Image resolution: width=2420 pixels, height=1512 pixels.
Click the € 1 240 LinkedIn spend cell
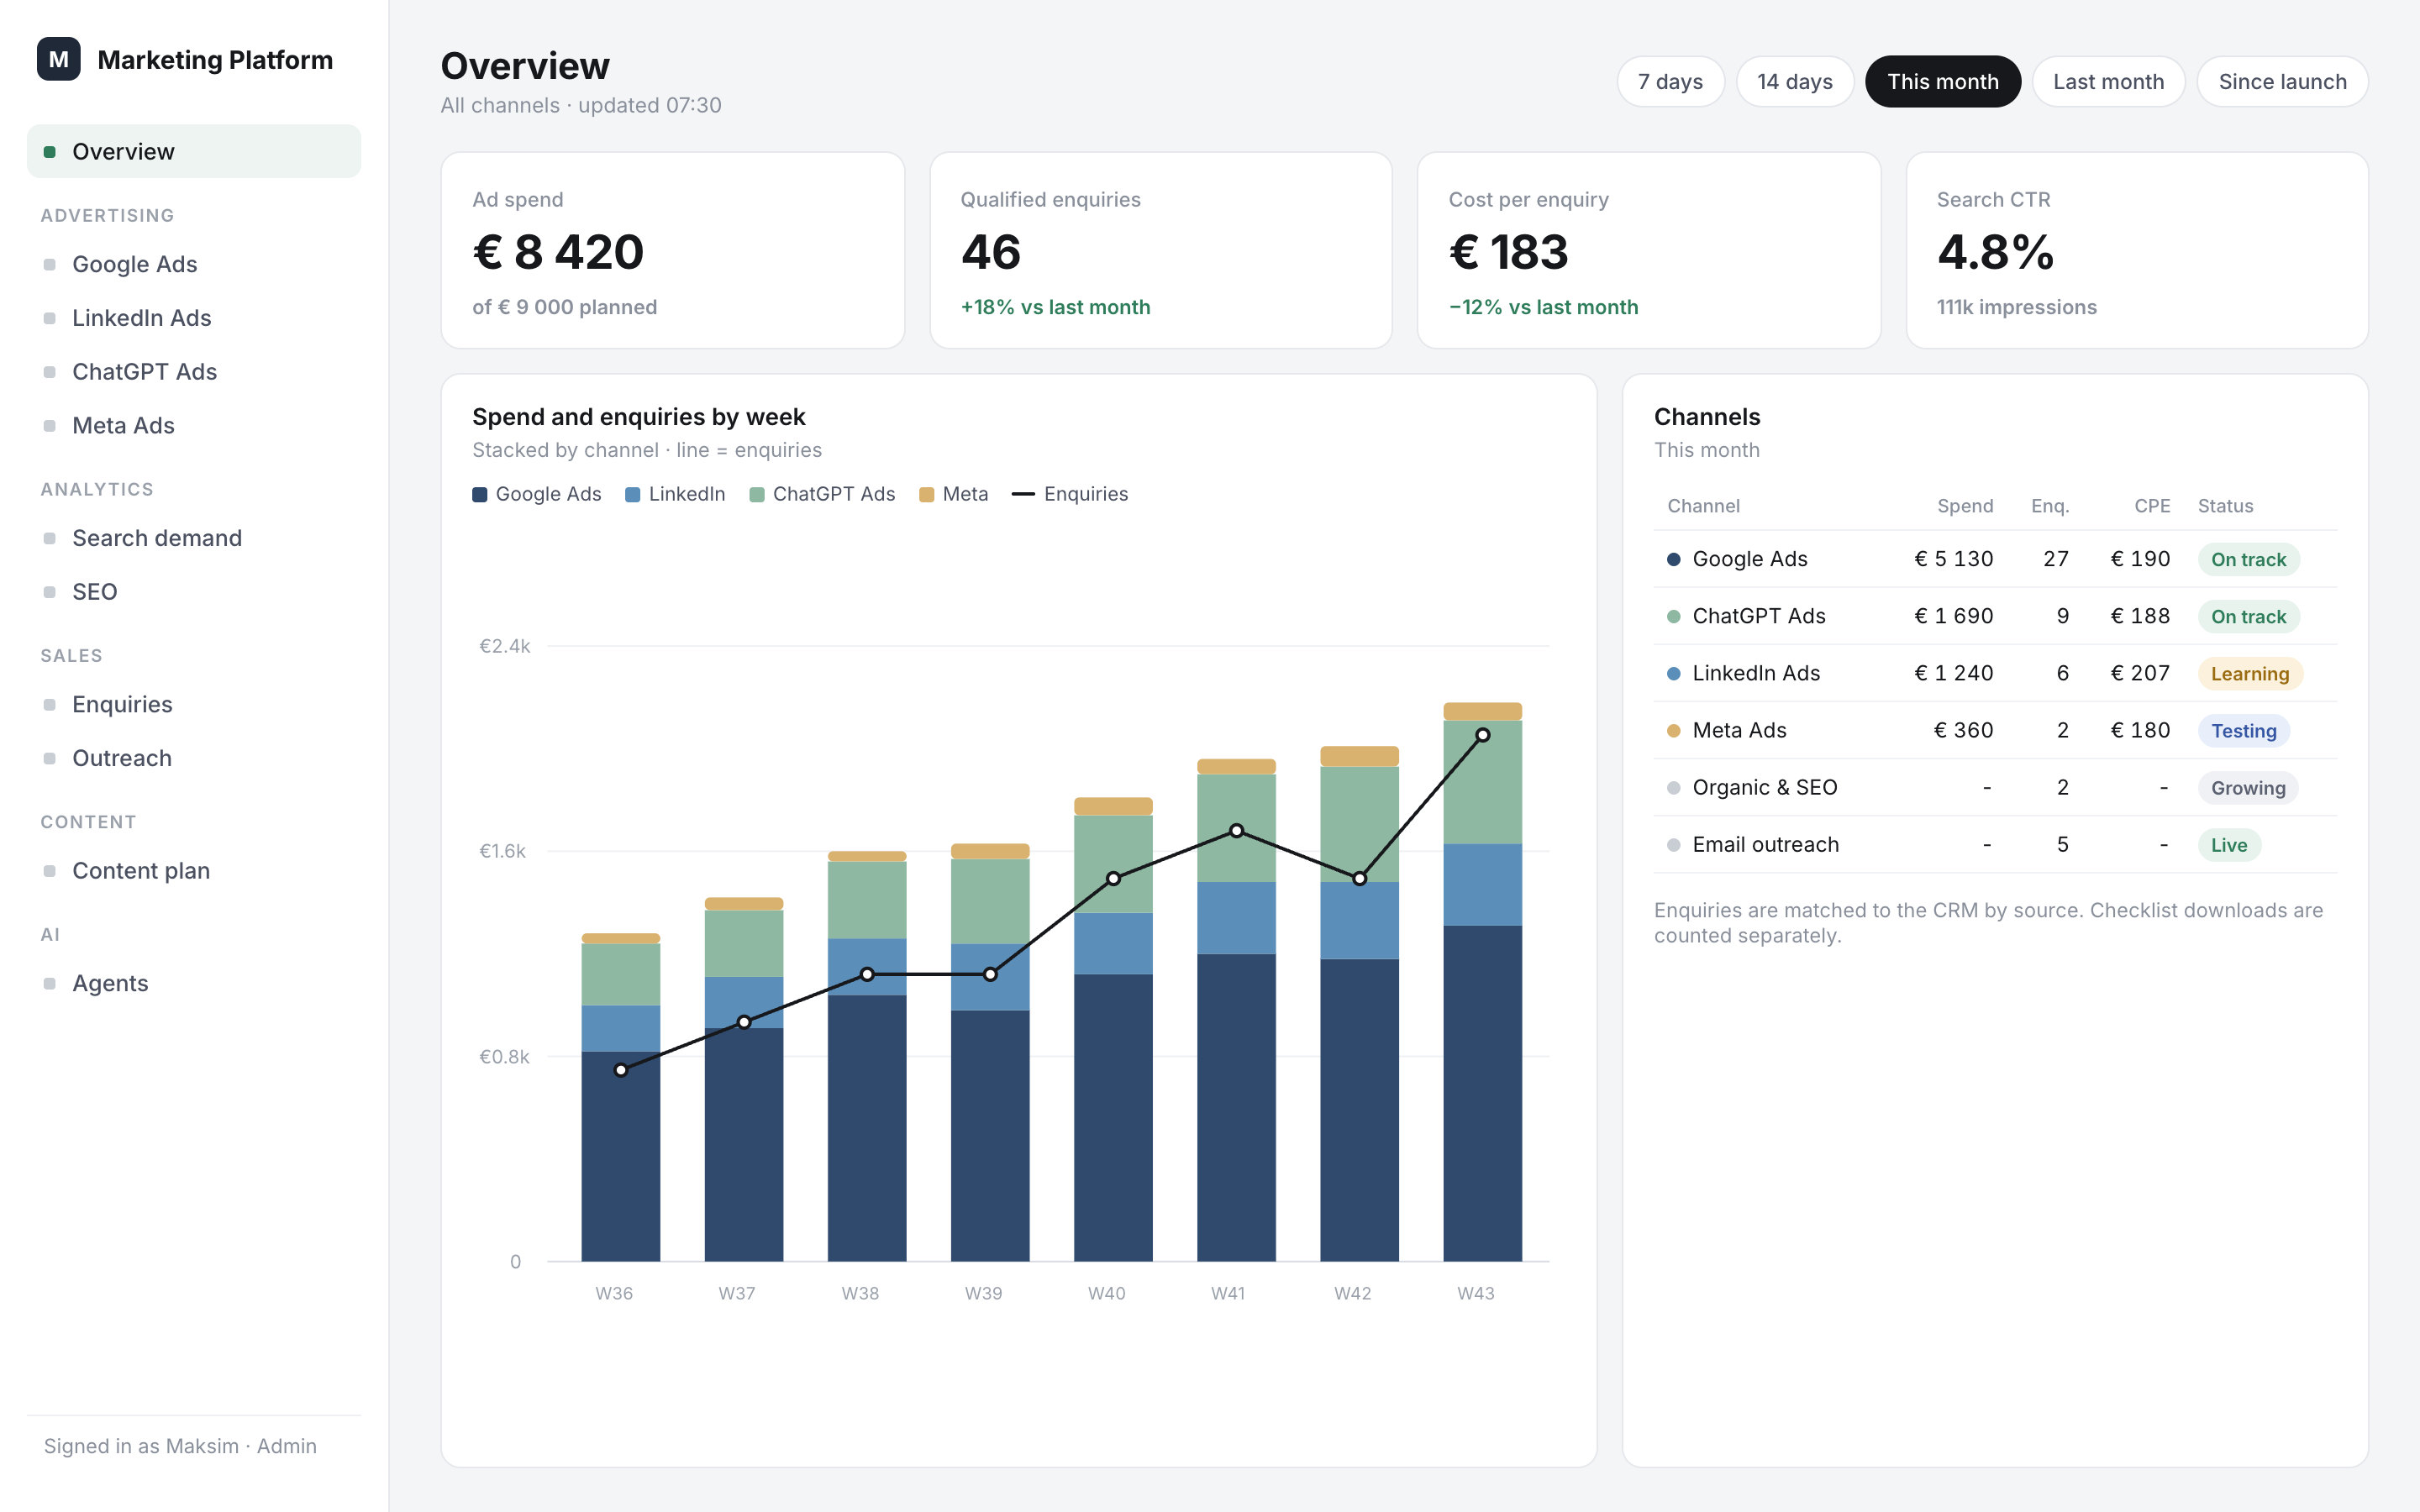click(x=1953, y=674)
